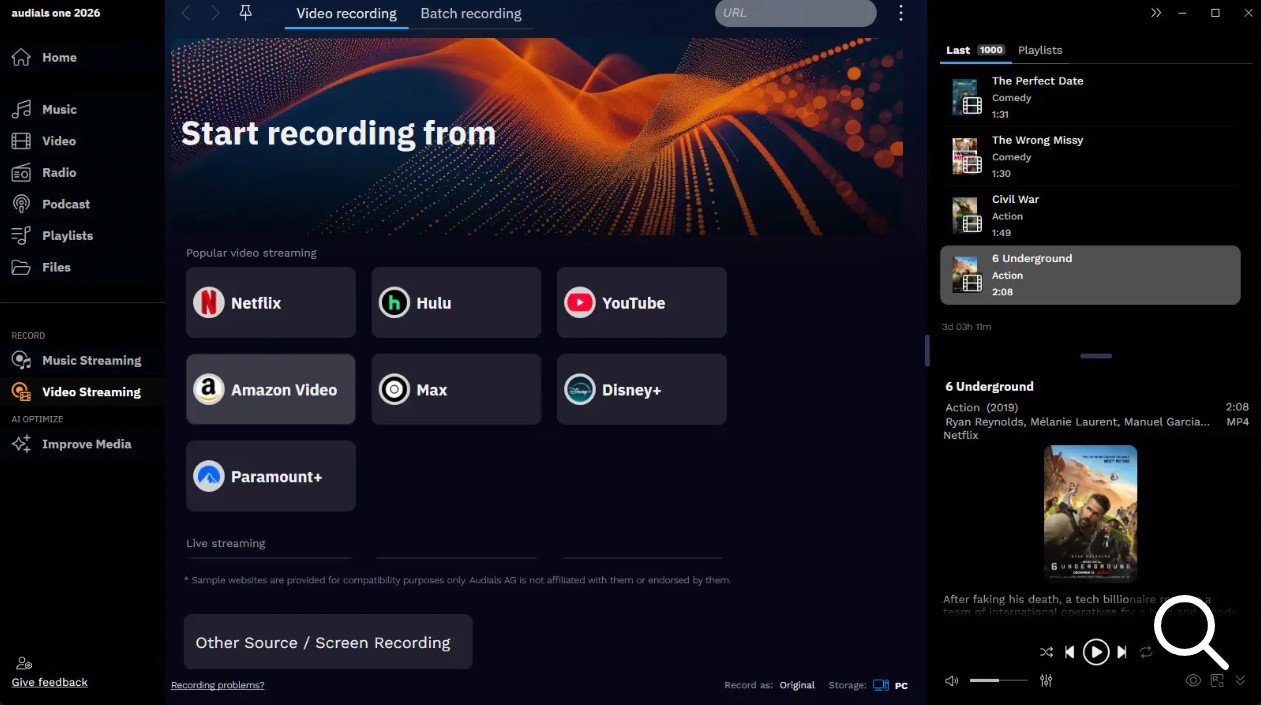Switch to the Batch recording tab

[x=470, y=14]
